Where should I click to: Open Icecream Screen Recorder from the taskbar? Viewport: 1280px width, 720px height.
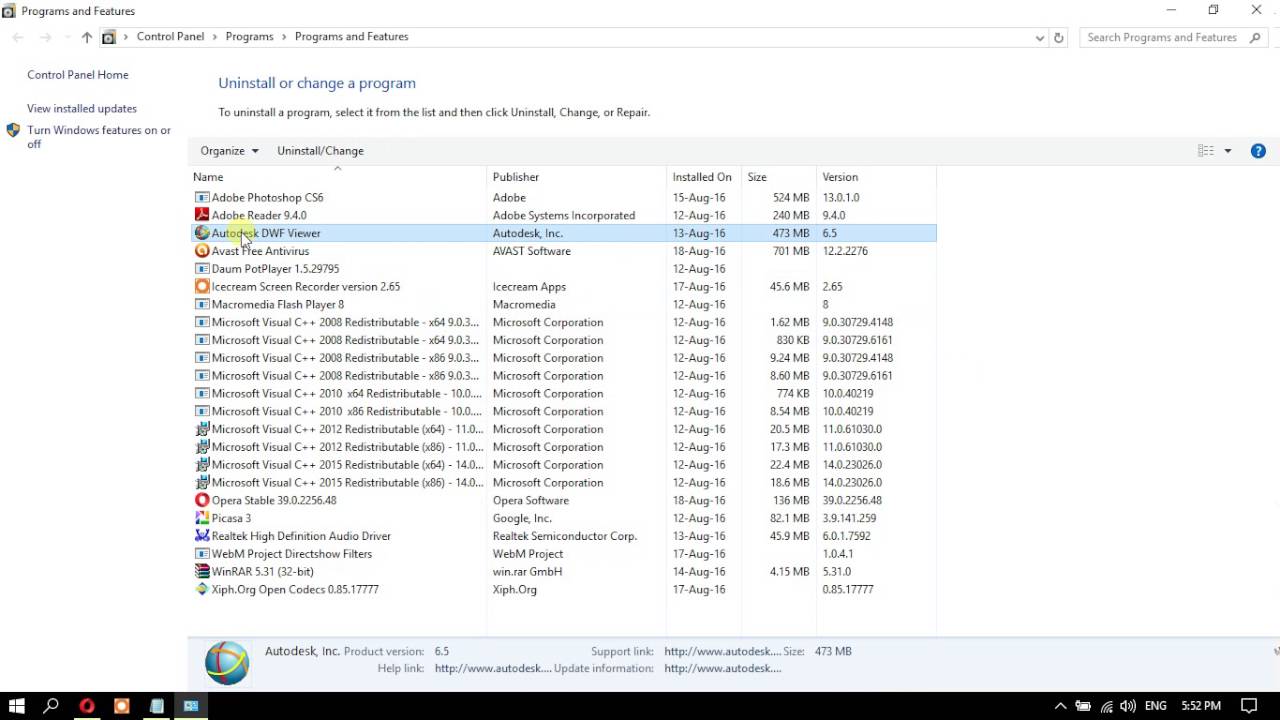pos(122,706)
